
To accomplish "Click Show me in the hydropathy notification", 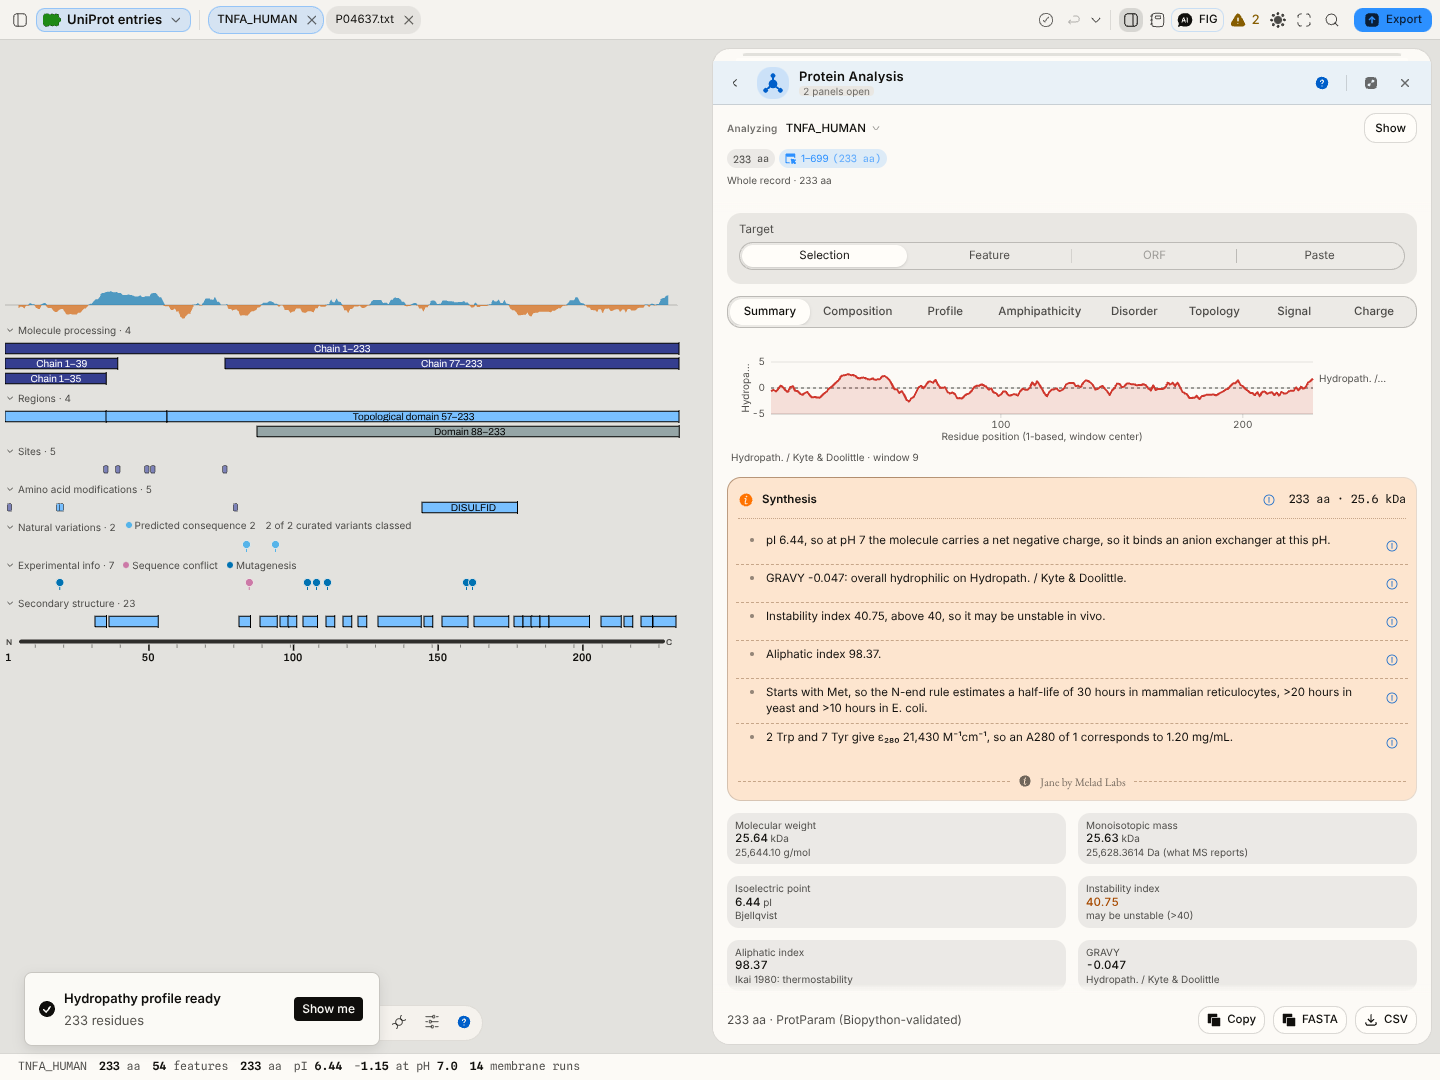I will click(x=328, y=1009).
